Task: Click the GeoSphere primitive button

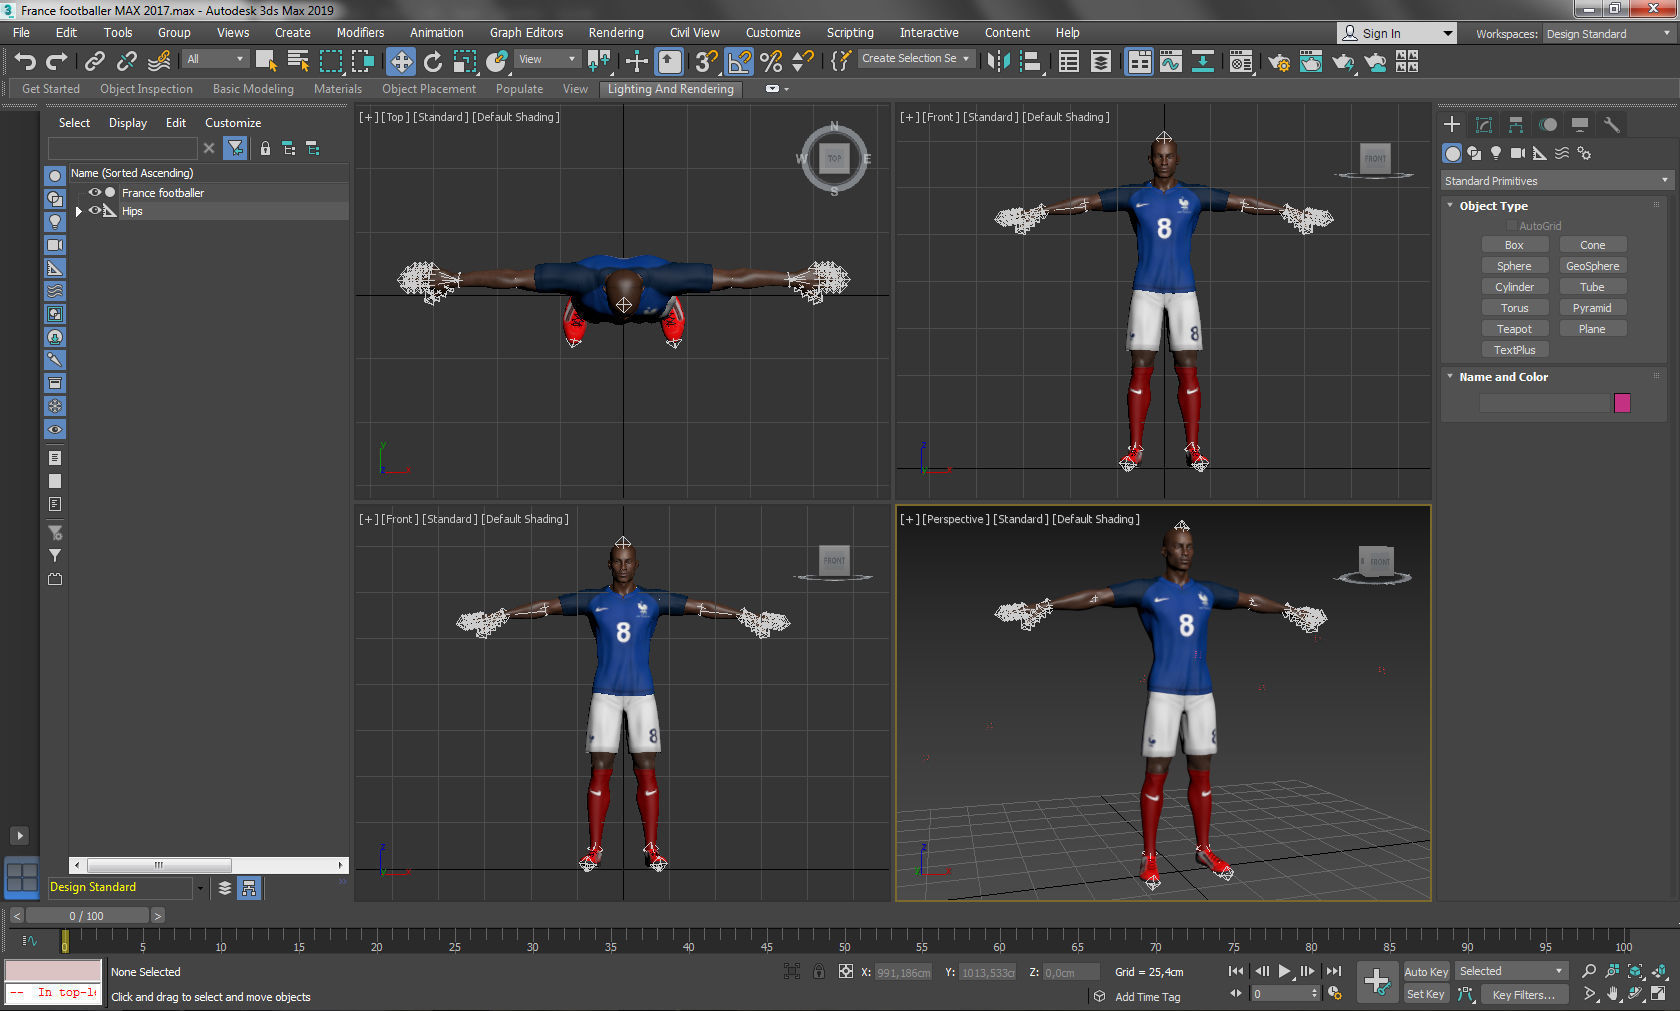Action: [1592, 266]
